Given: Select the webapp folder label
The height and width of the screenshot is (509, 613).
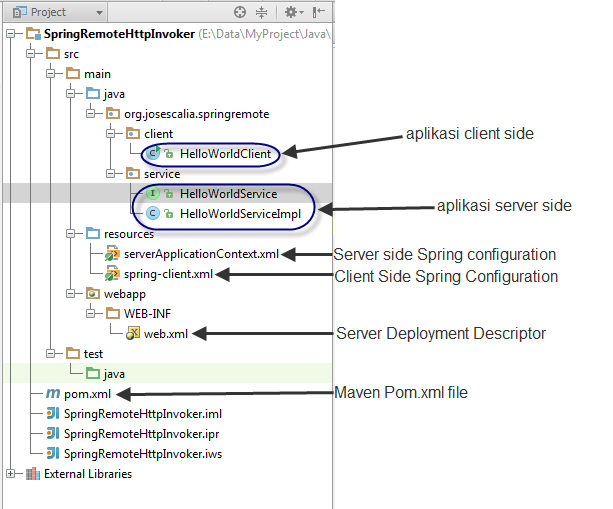Looking at the screenshot, I should point(125,294).
